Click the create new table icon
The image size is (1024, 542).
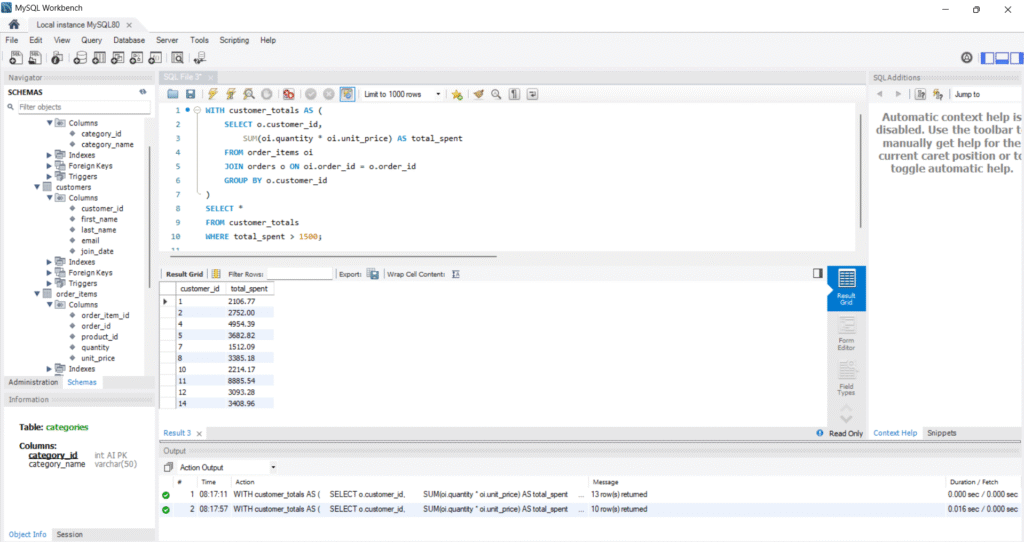(x=99, y=58)
